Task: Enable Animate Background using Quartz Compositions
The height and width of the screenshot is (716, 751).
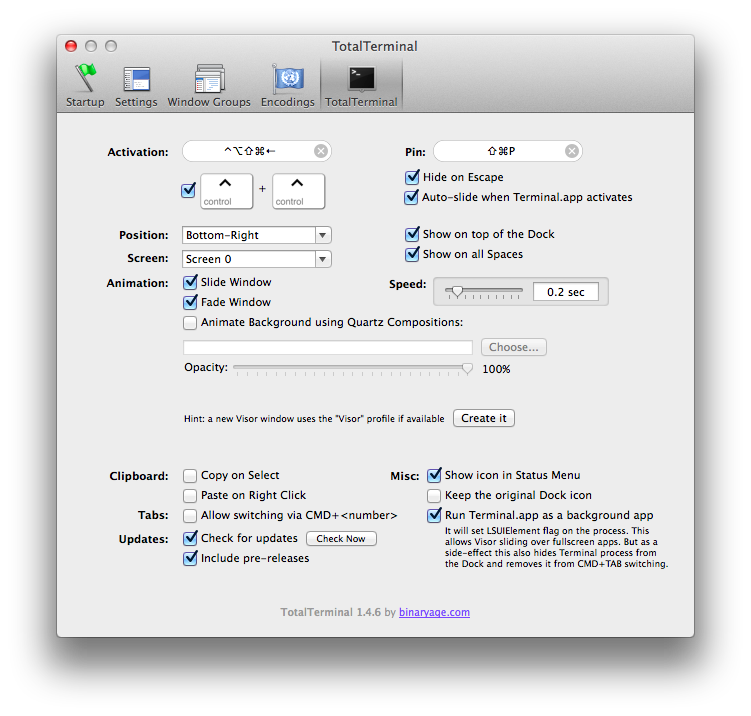Action: (x=190, y=323)
